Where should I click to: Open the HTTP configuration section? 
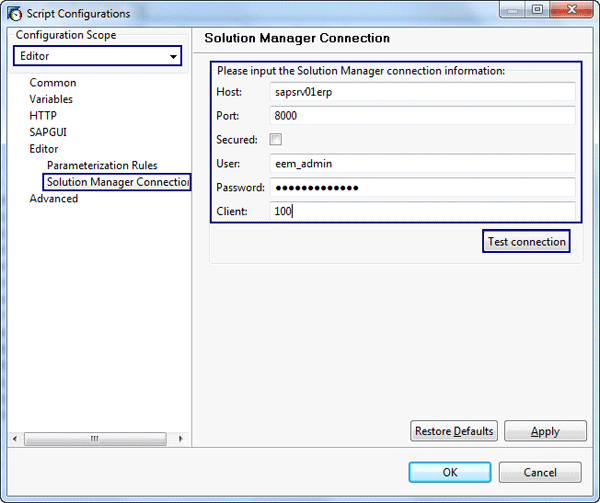(43, 116)
